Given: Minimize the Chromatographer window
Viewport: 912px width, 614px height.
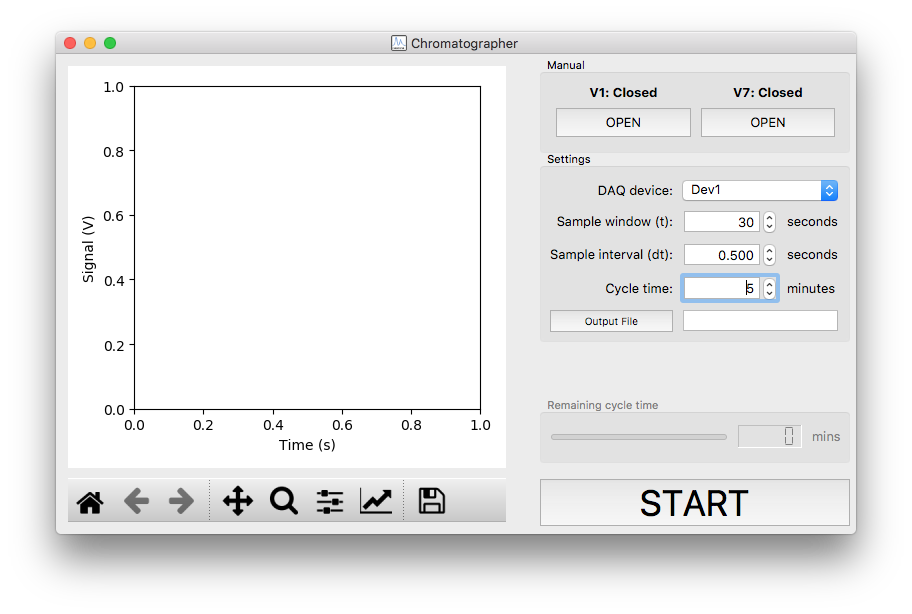Looking at the screenshot, I should pyautogui.click(x=90, y=43).
